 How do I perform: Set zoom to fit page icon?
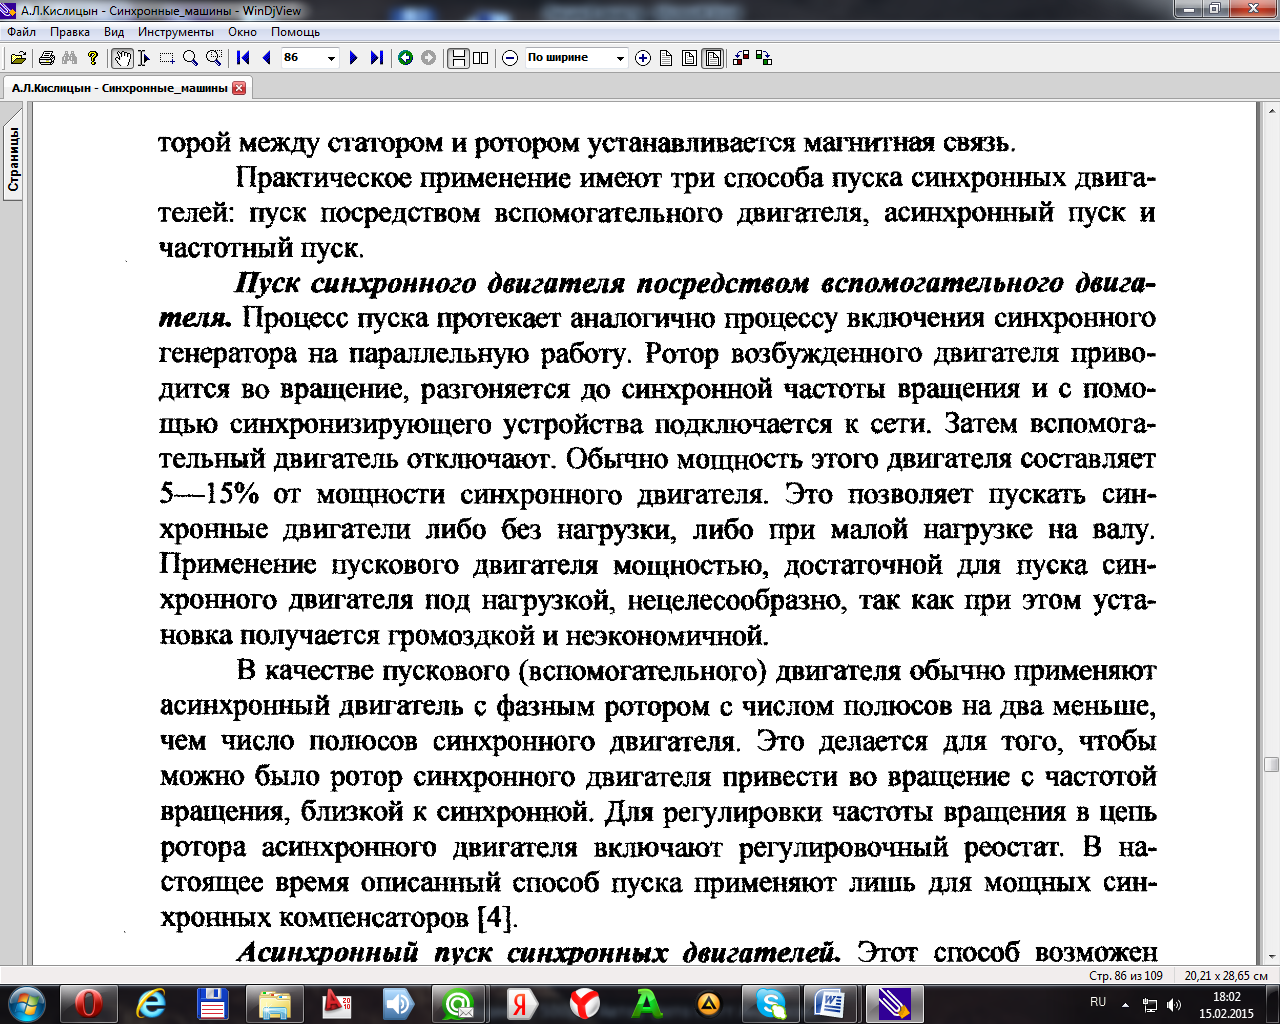689,58
